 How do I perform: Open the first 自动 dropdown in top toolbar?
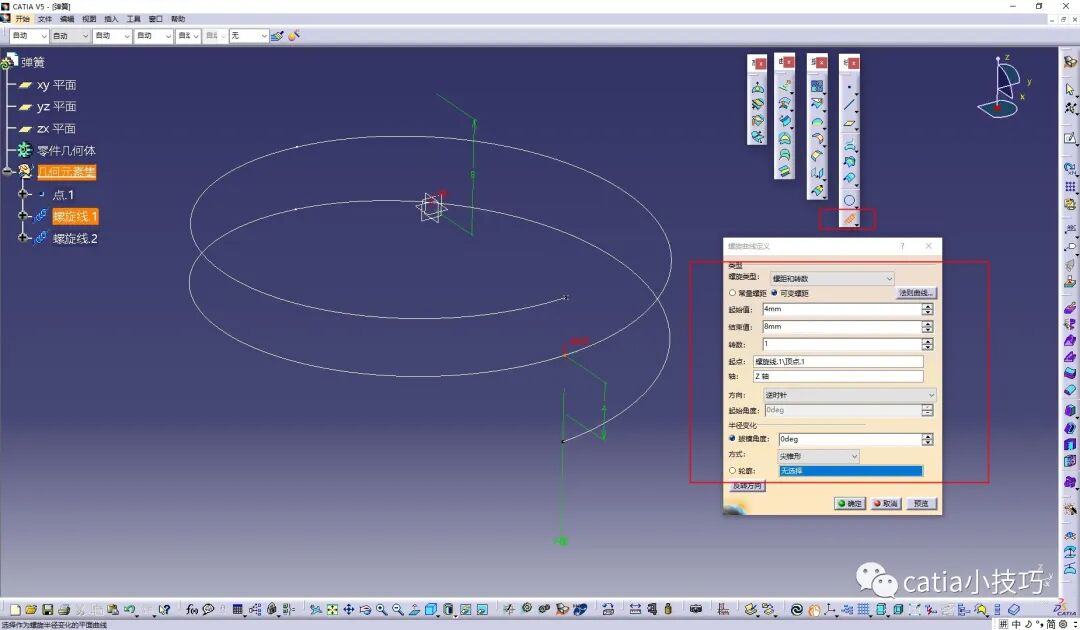pos(29,35)
